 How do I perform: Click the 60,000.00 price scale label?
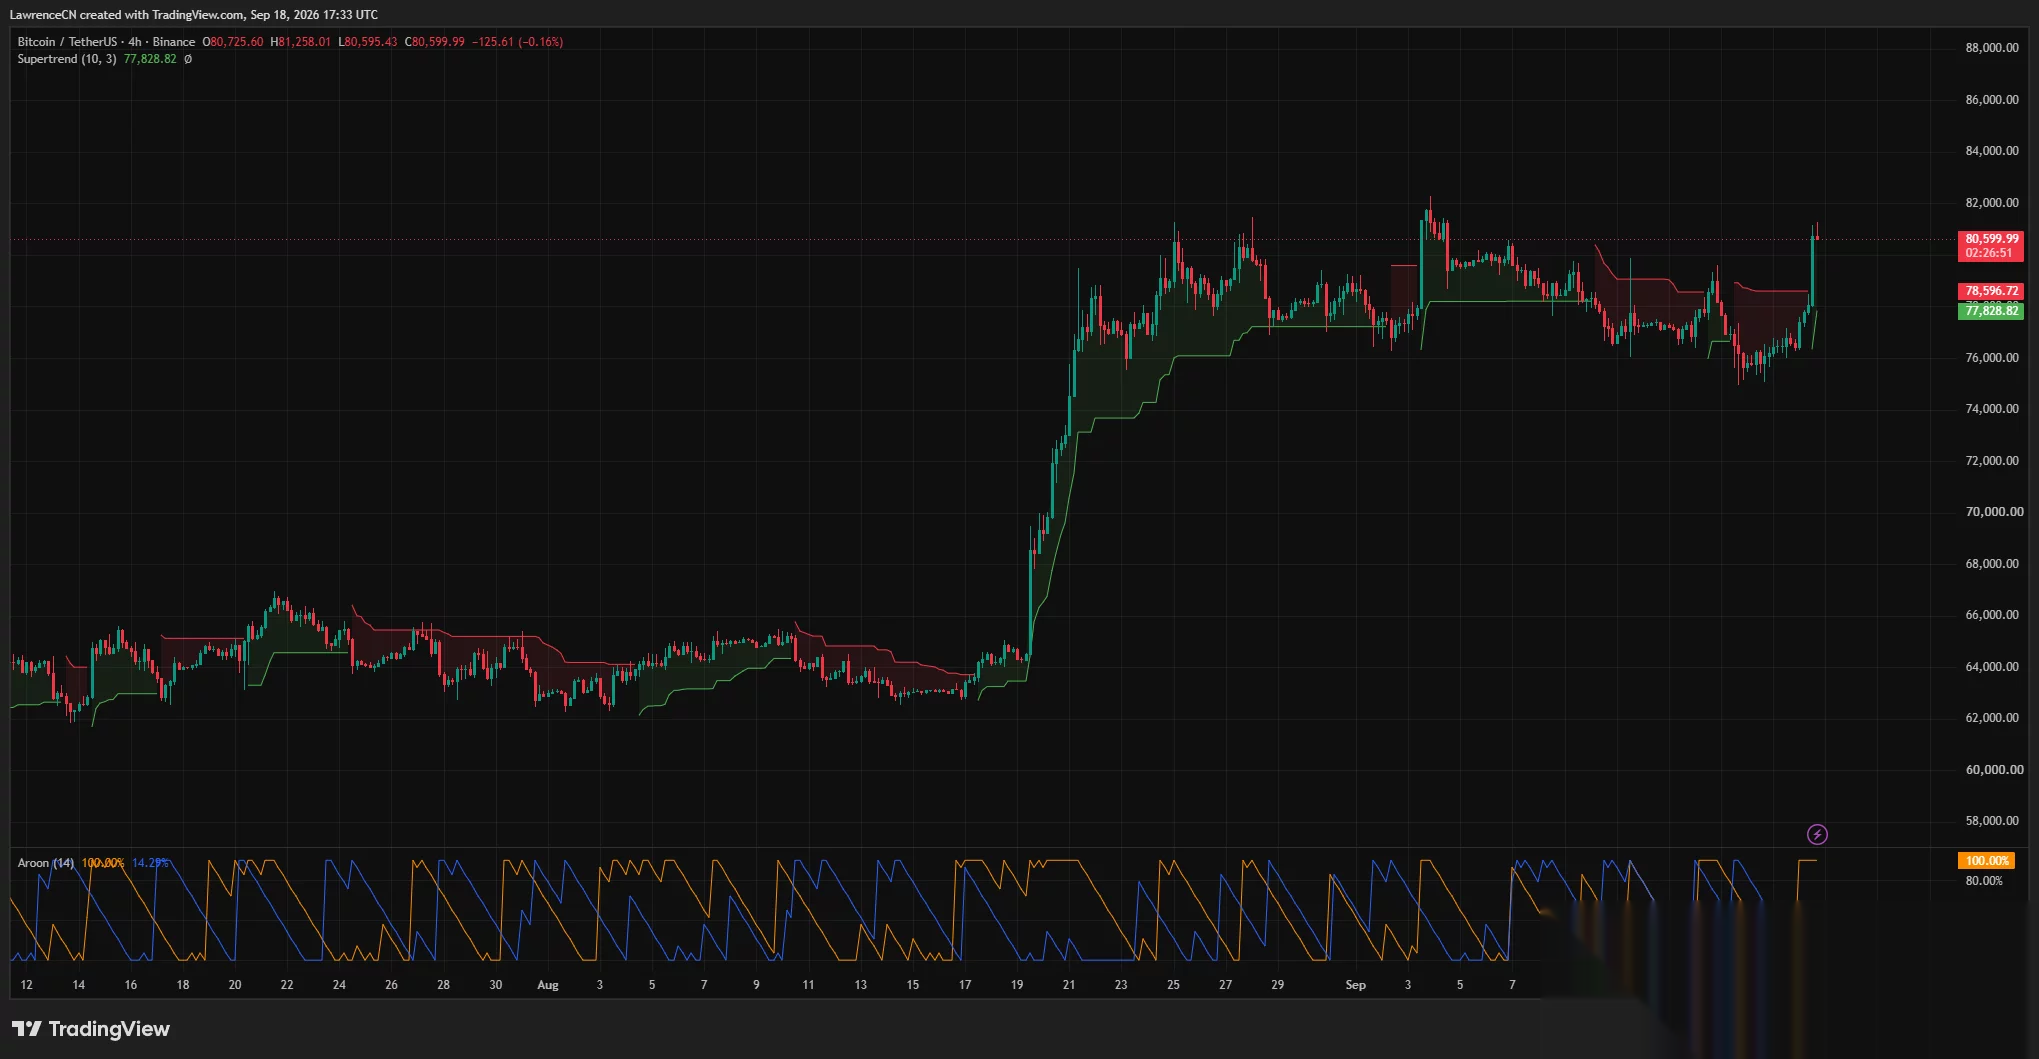1994,770
